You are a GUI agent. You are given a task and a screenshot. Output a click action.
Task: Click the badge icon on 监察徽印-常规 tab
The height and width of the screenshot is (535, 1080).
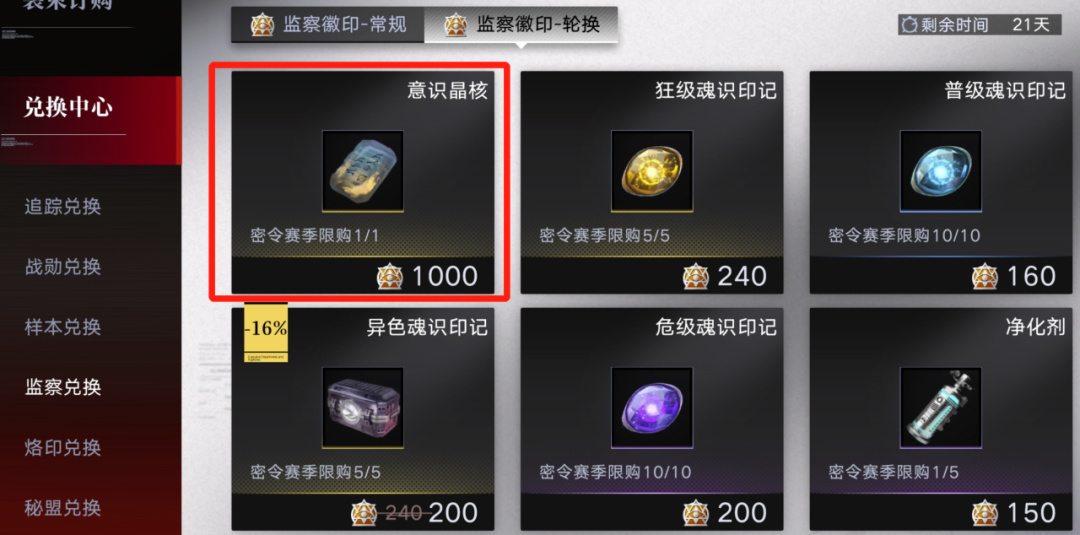pyautogui.click(x=262, y=25)
